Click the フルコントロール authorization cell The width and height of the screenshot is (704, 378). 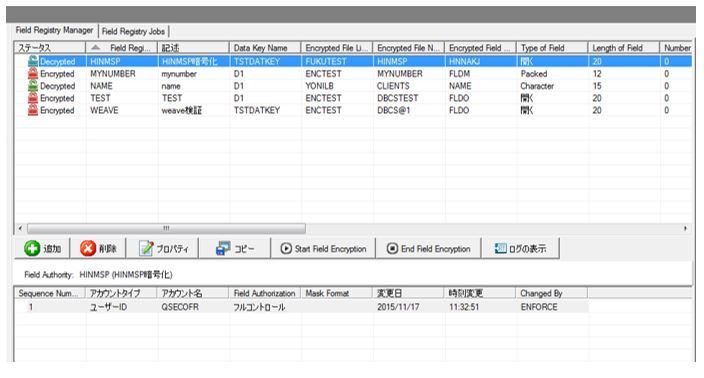tap(259, 307)
